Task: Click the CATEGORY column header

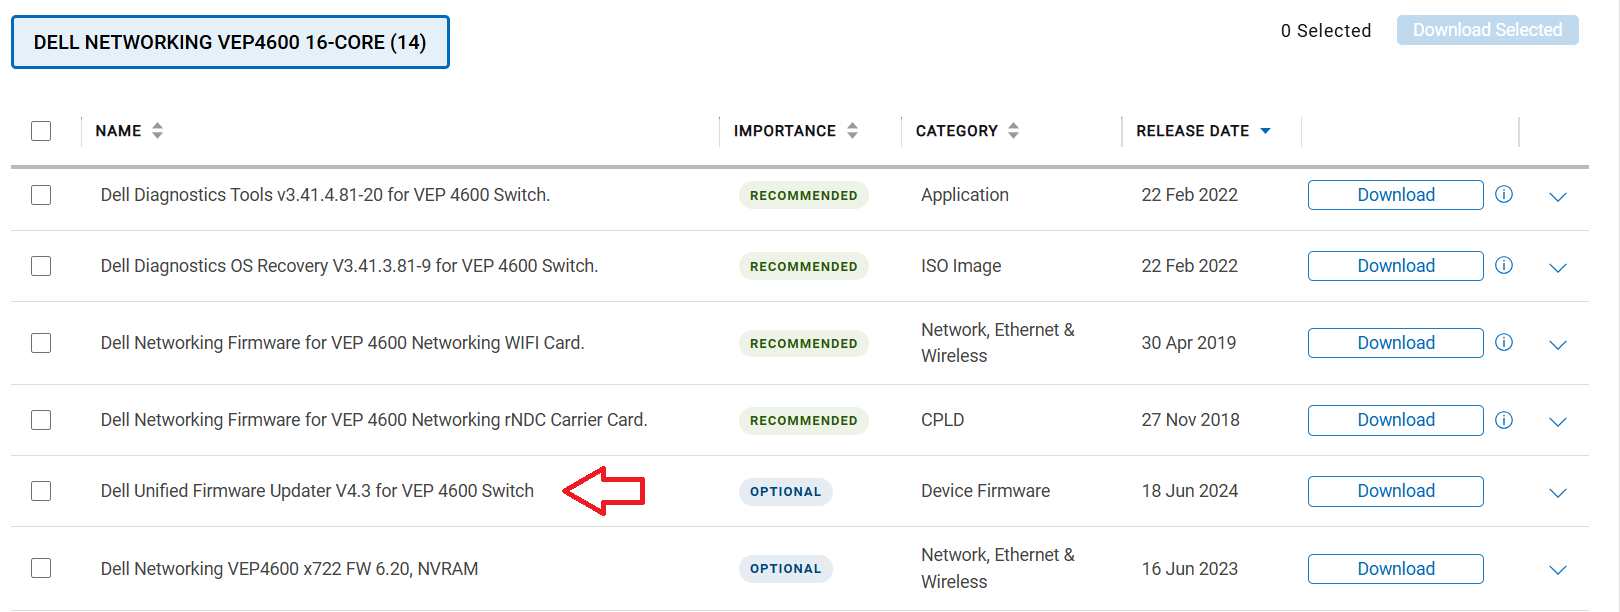Action: point(957,131)
